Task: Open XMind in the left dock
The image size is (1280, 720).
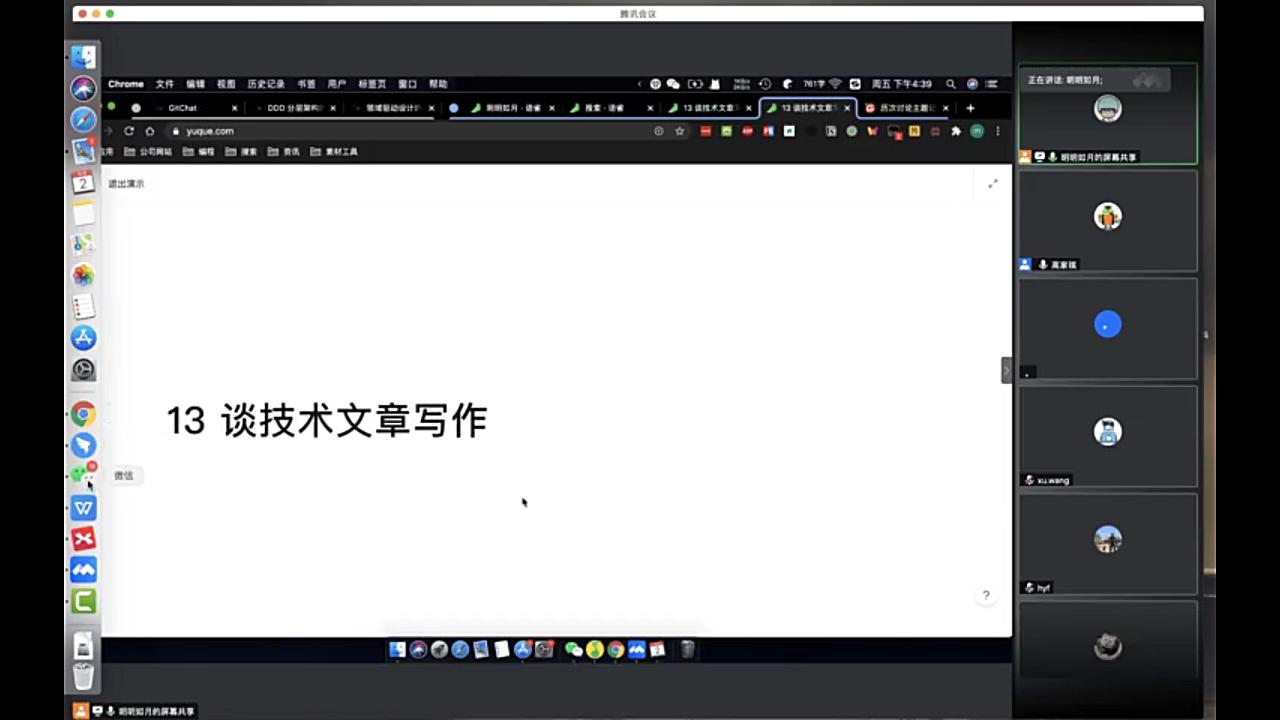Action: coord(84,539)
